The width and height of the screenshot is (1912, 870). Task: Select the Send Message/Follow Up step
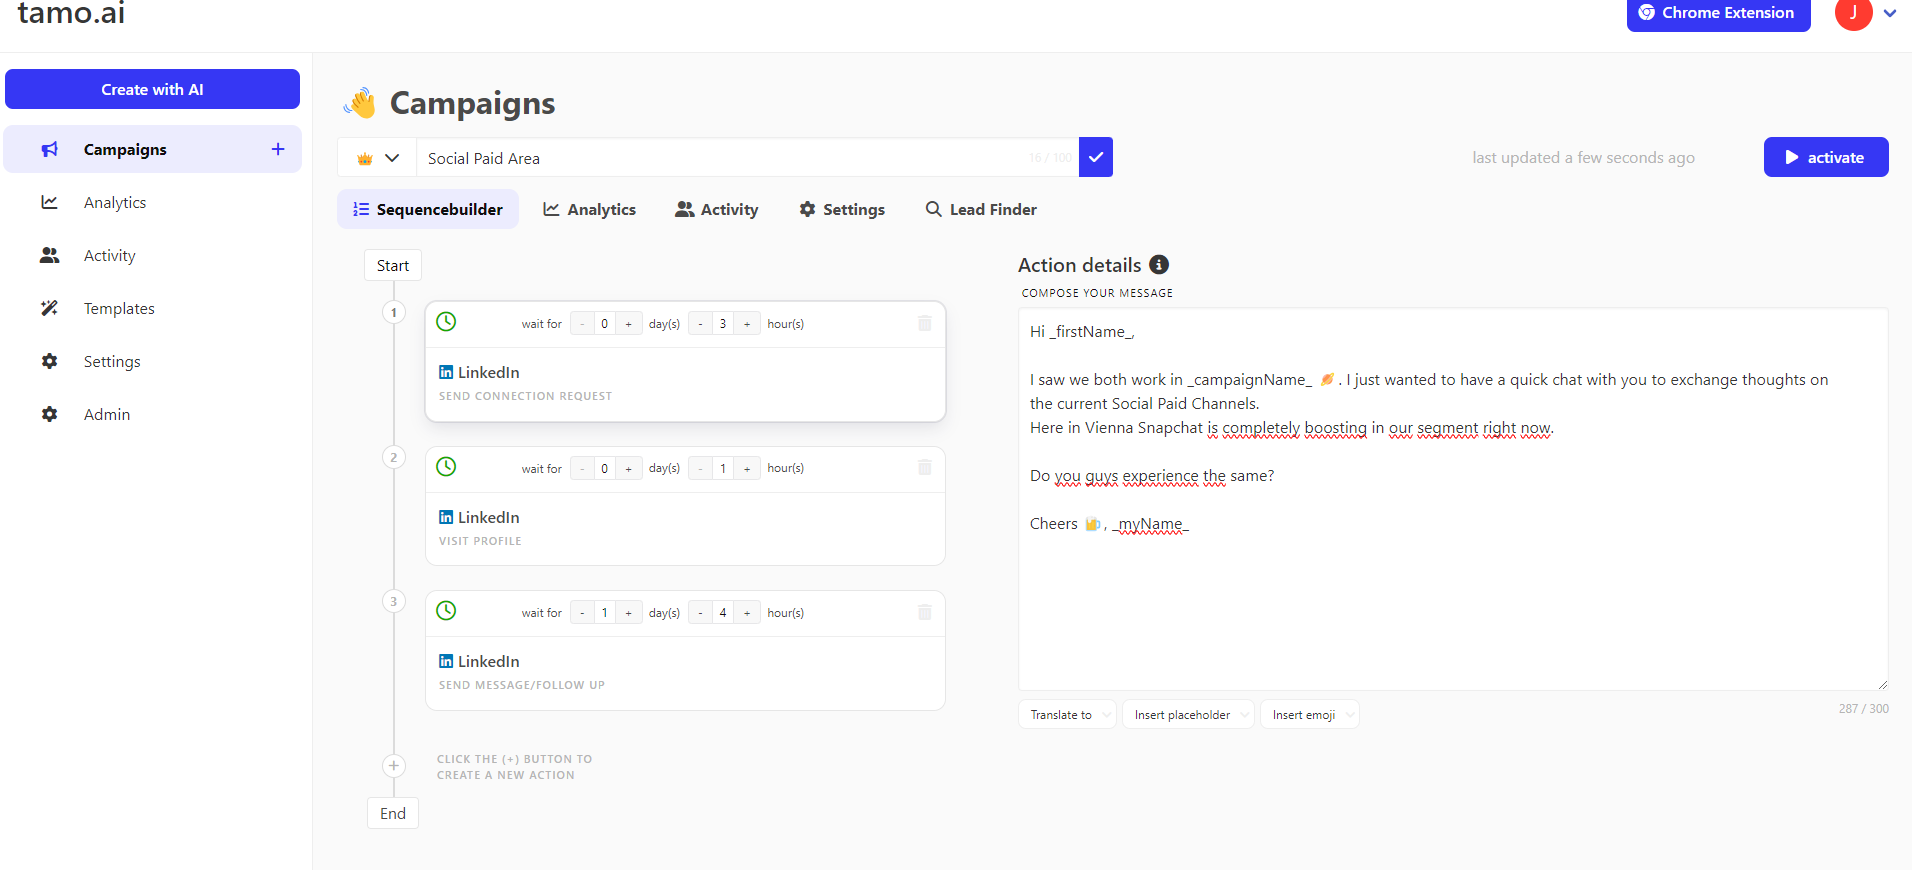(x=685, y=673)
